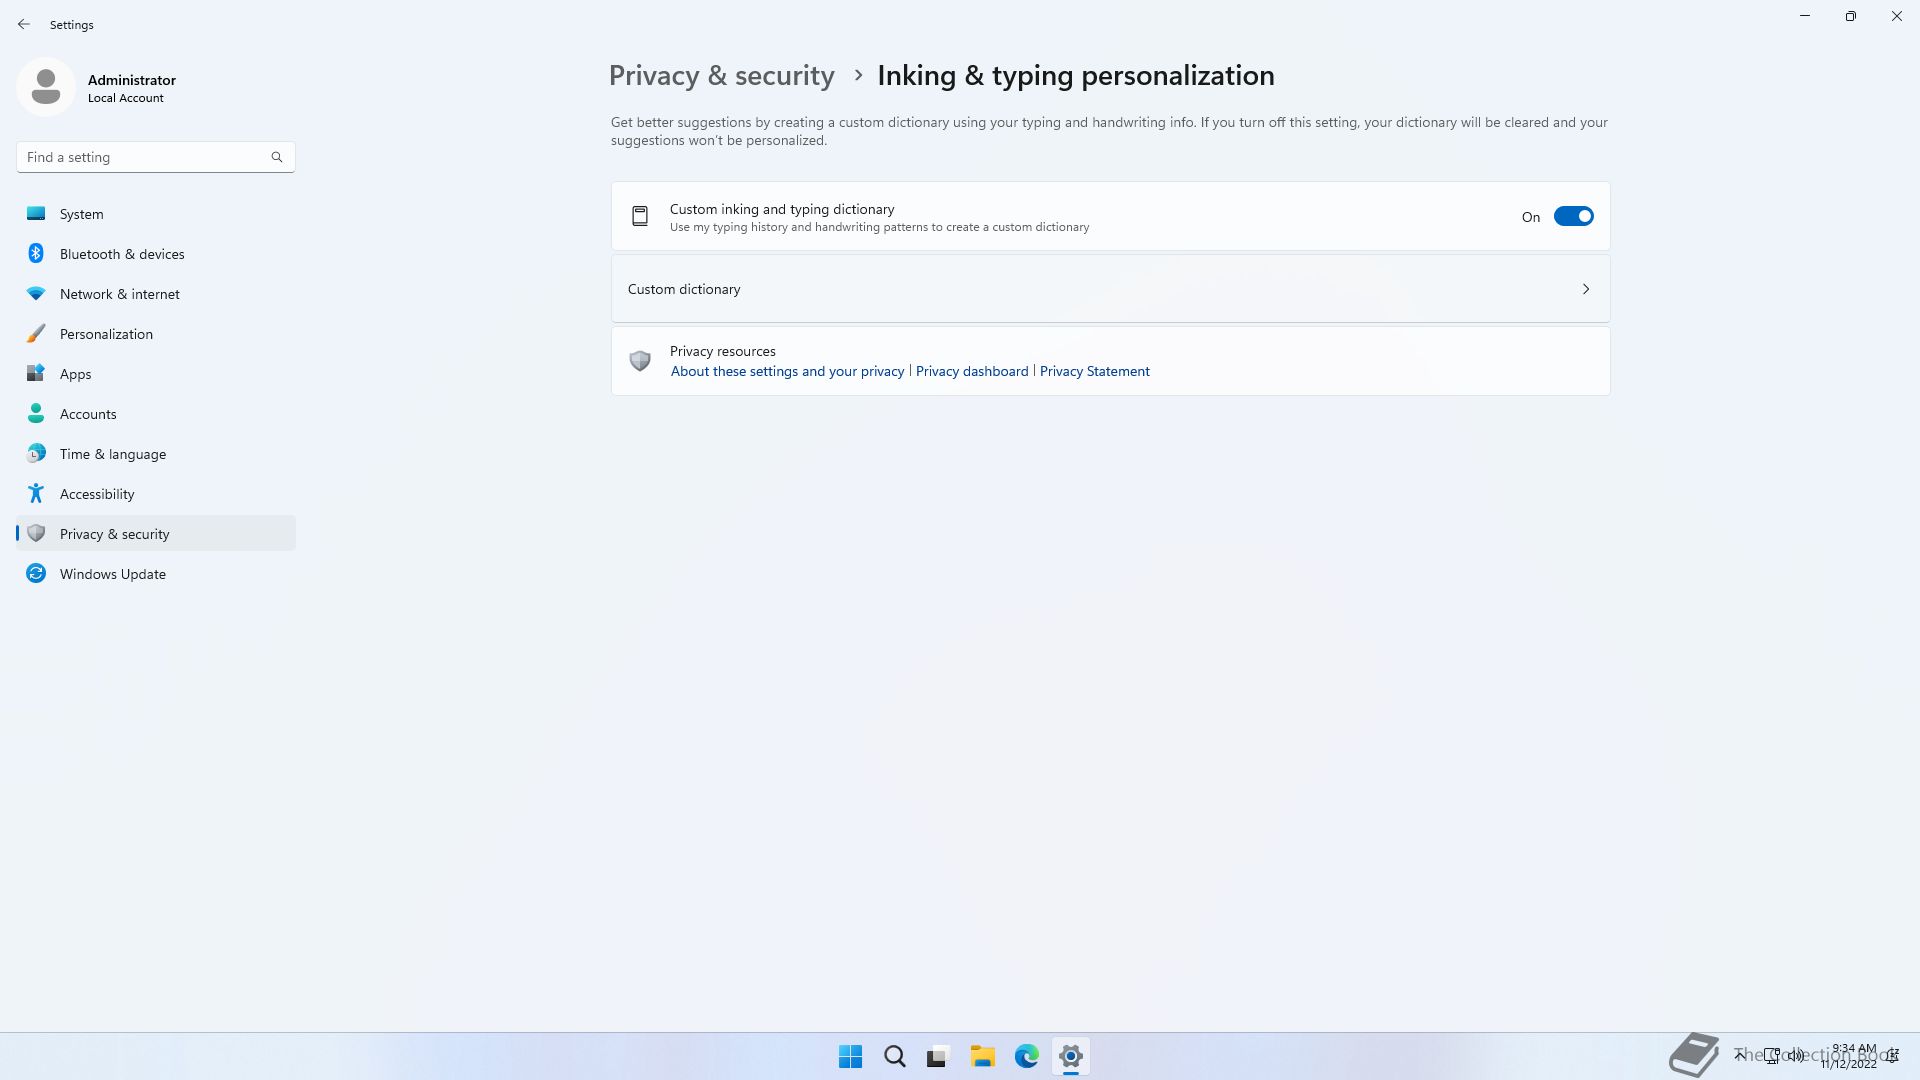Select Accounts in the sidebar
Image resolution: width=1920 pixels, height=1080 pixels.
coord(88,414)
